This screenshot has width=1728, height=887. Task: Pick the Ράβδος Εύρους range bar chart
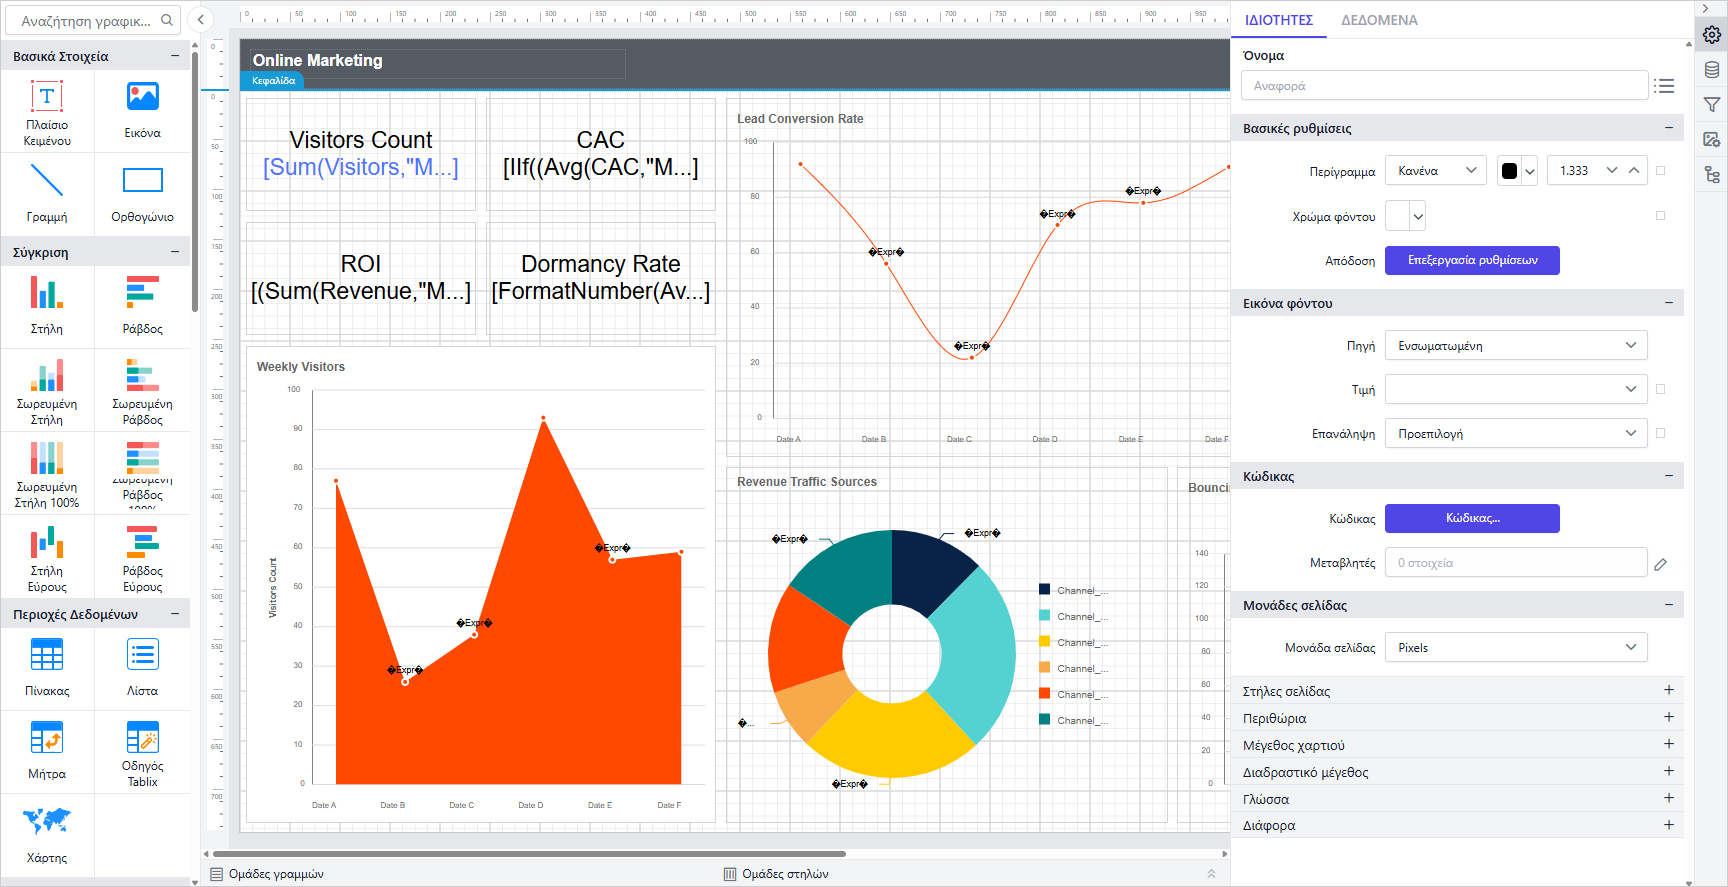[143, 557]
